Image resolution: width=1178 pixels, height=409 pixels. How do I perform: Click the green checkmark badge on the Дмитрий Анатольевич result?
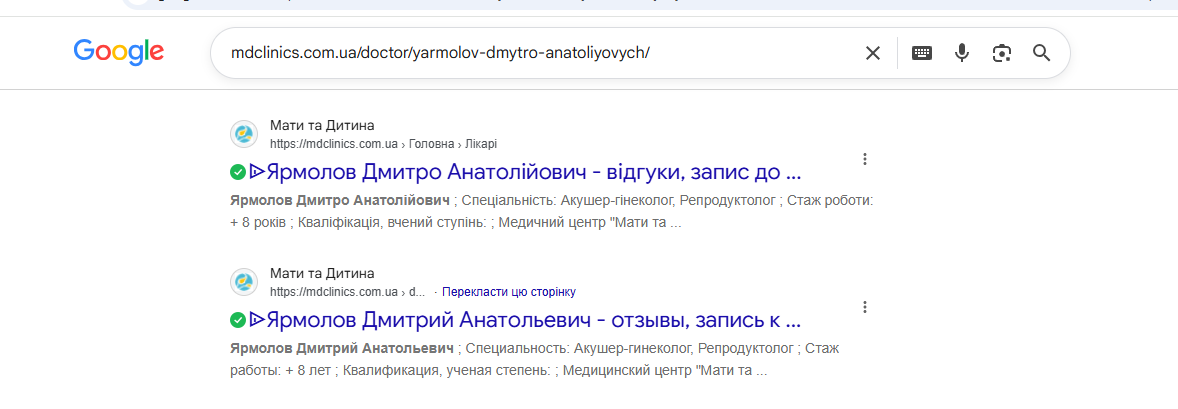(x=237, y=321)
